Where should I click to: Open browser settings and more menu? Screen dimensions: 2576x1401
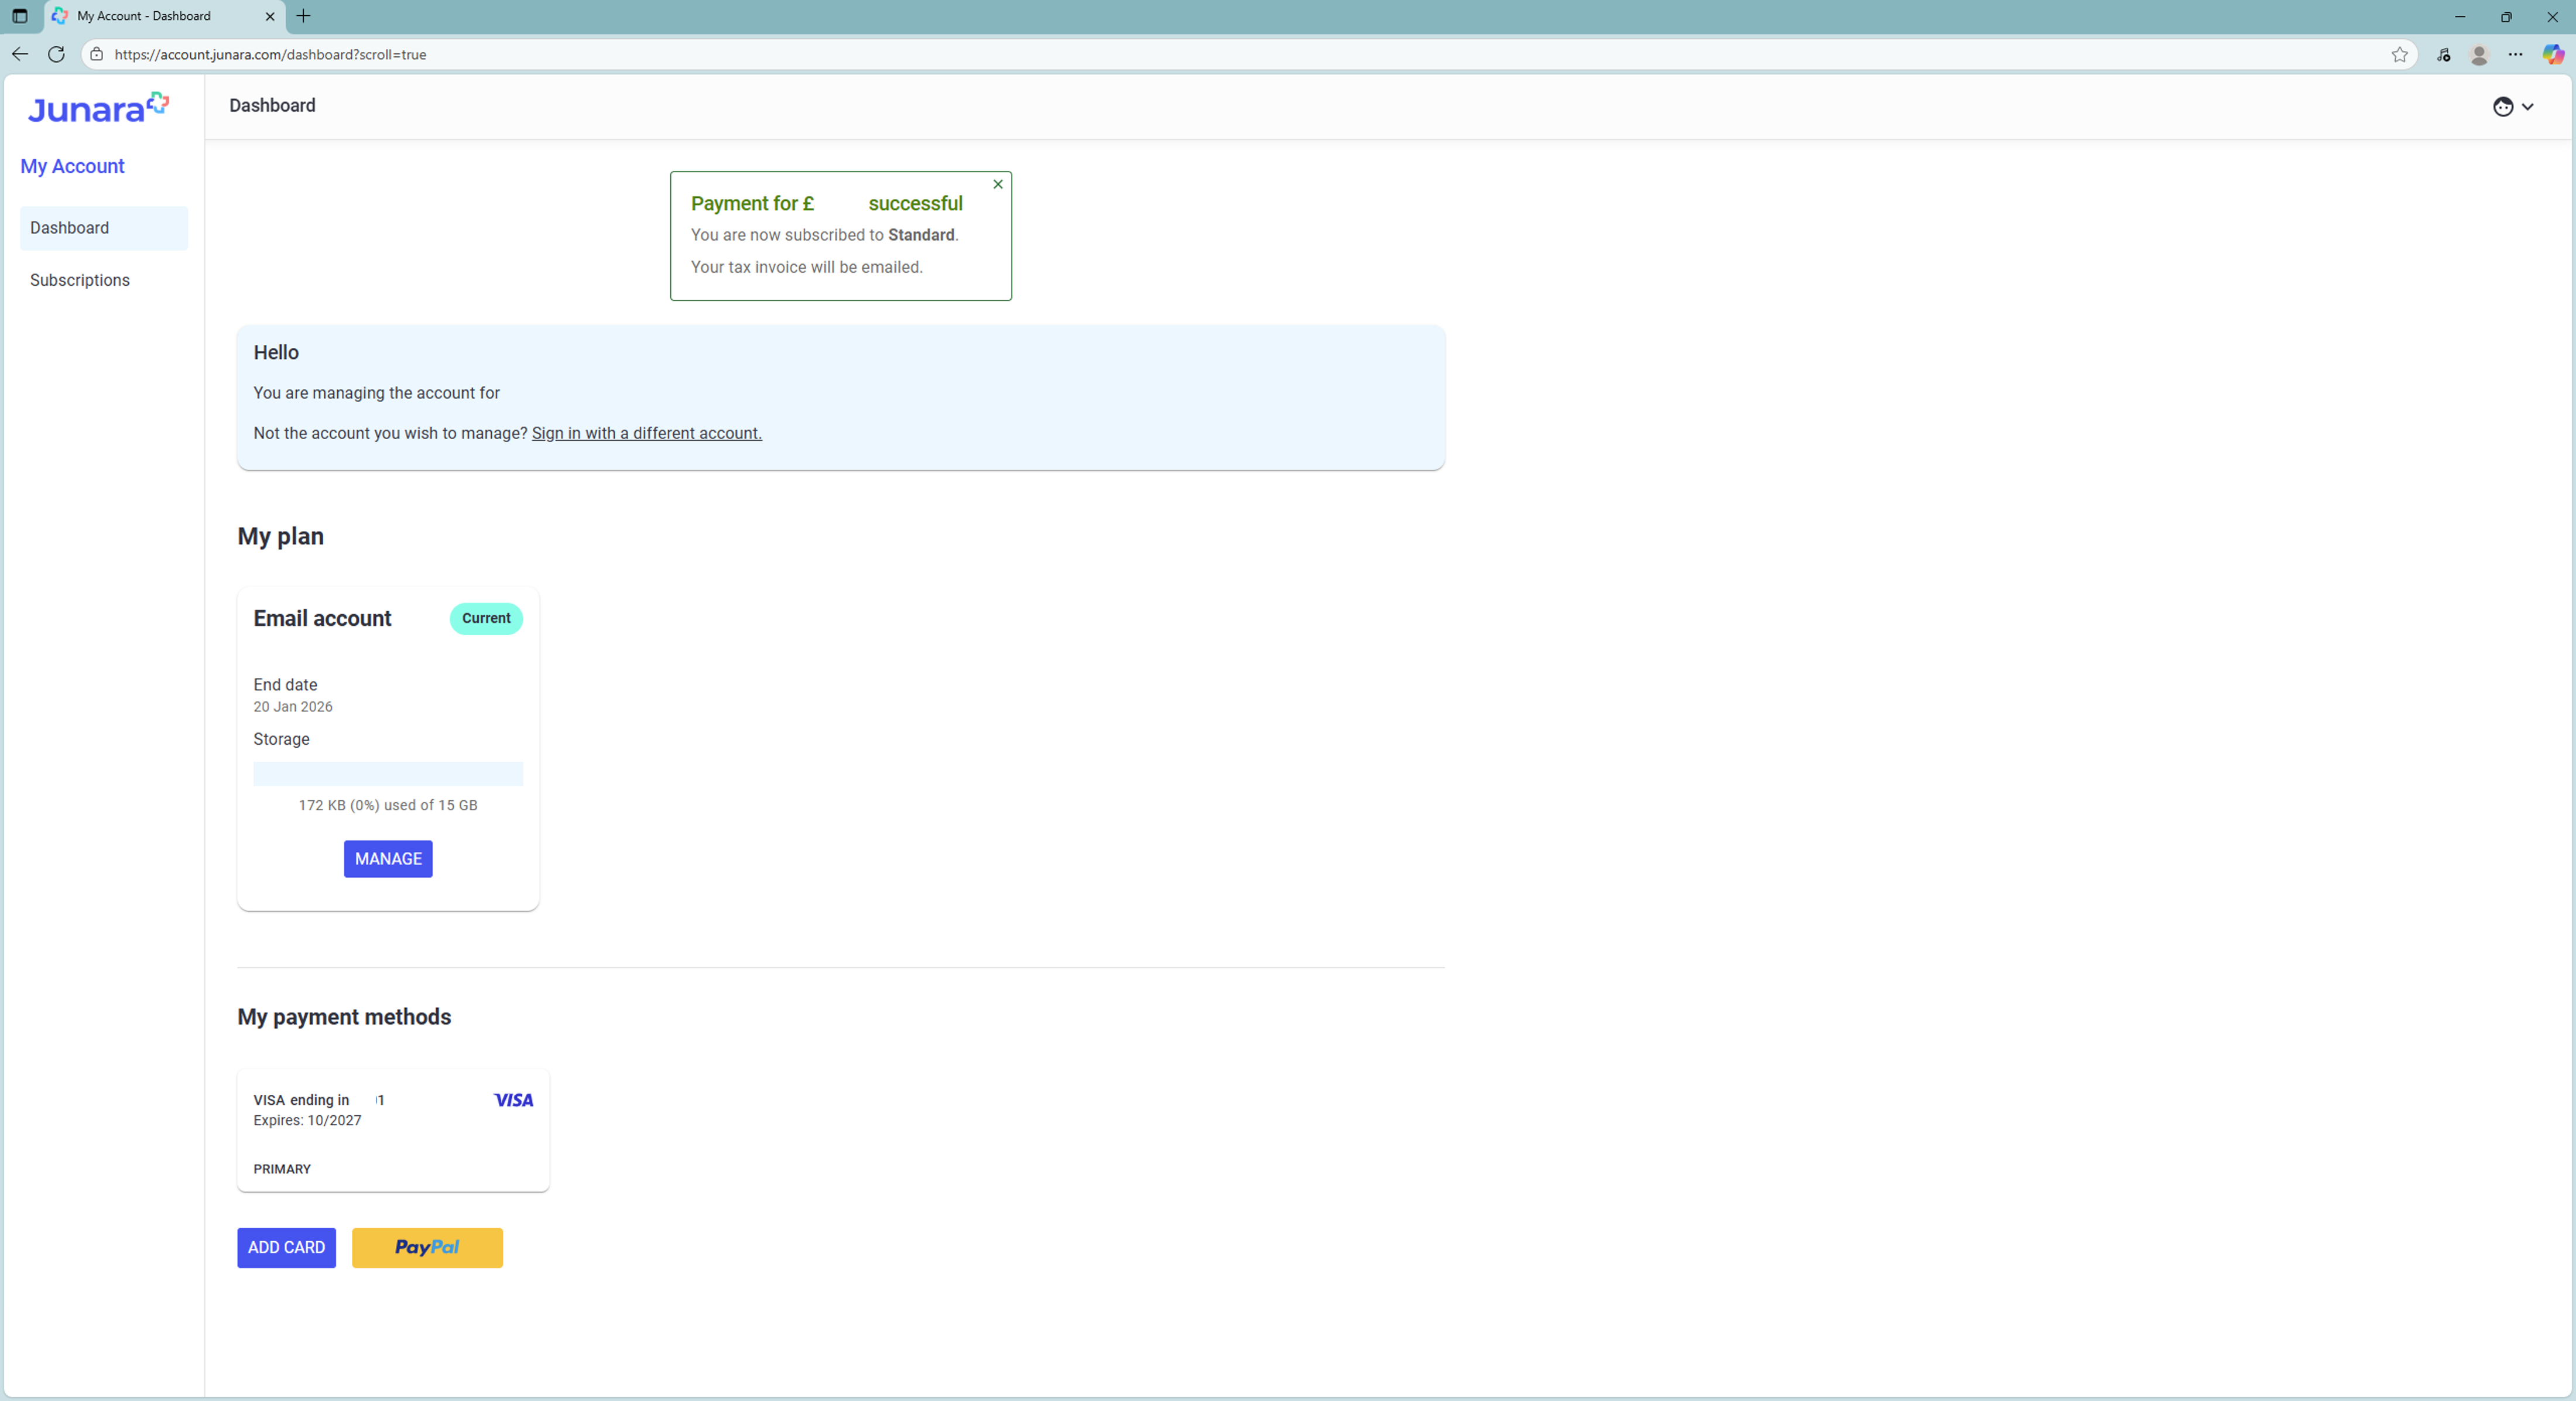(2516, 54)
